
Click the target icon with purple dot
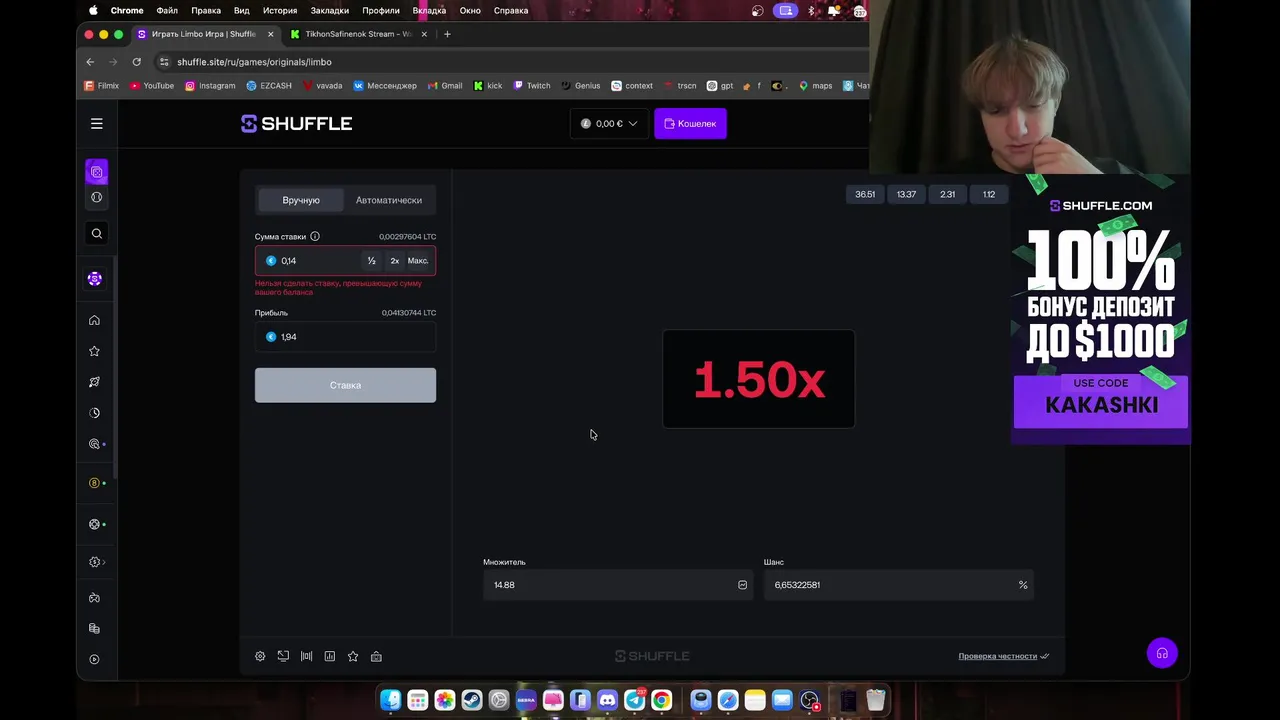(94, 444)
